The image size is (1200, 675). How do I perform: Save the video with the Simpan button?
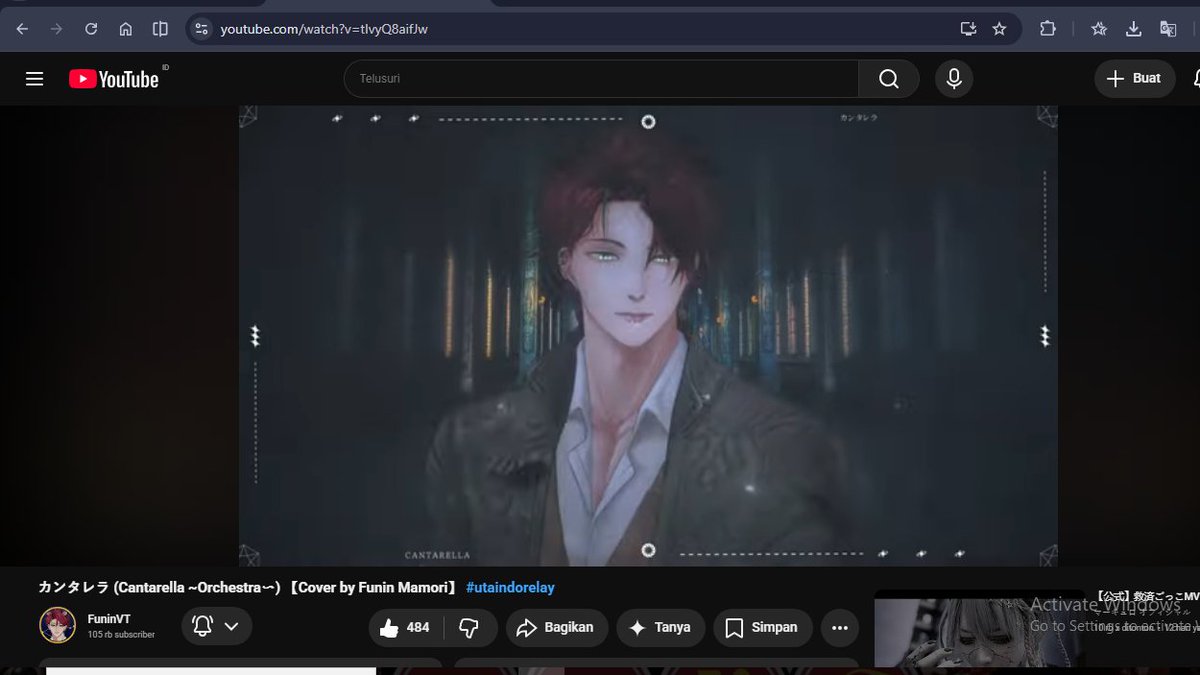762,628
